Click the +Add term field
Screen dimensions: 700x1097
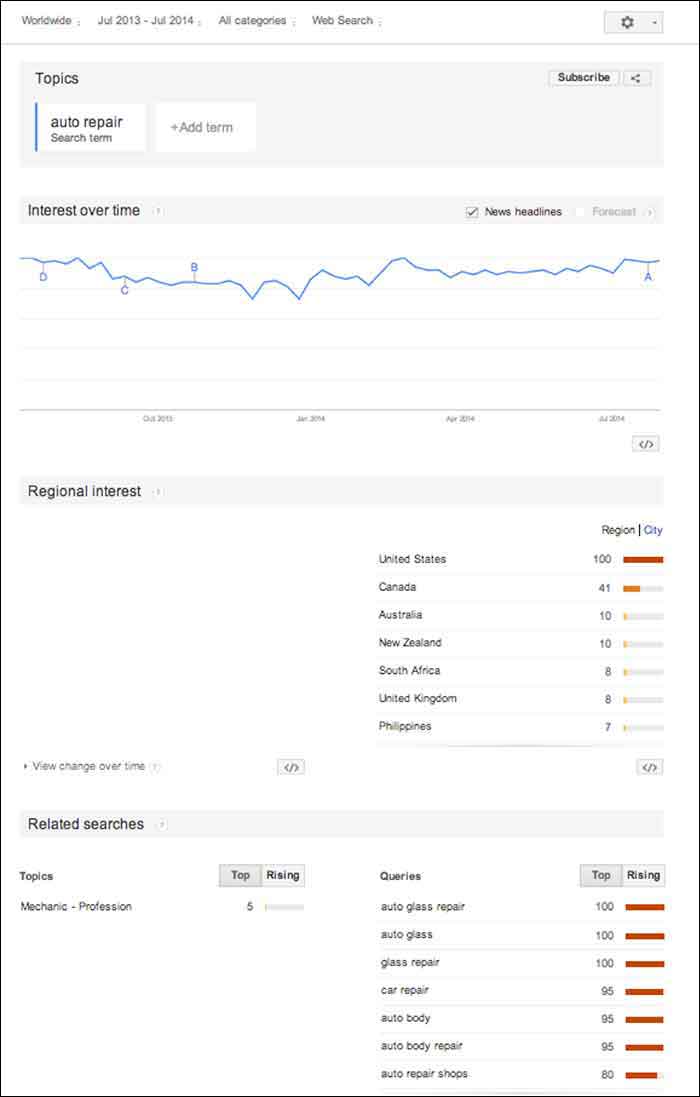pos(204,126)
